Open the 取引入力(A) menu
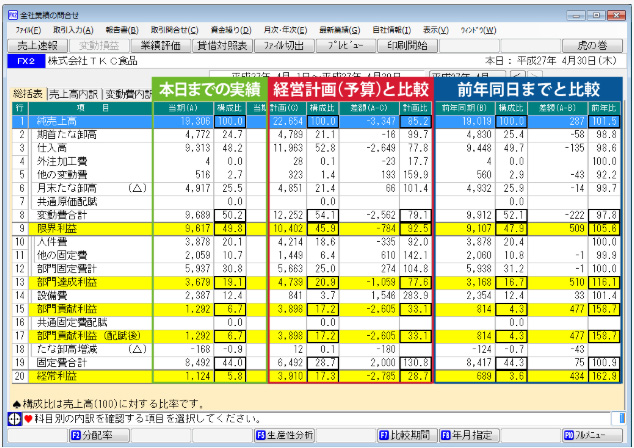The height and width of the screenshot is (448, 634). tap(73, 30)
